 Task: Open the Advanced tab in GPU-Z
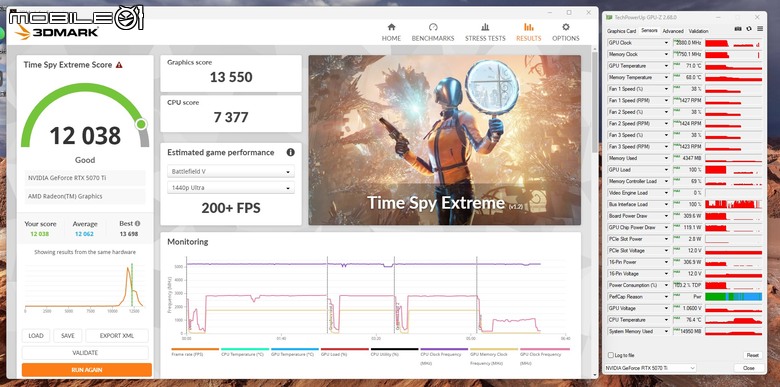point(673,31)
